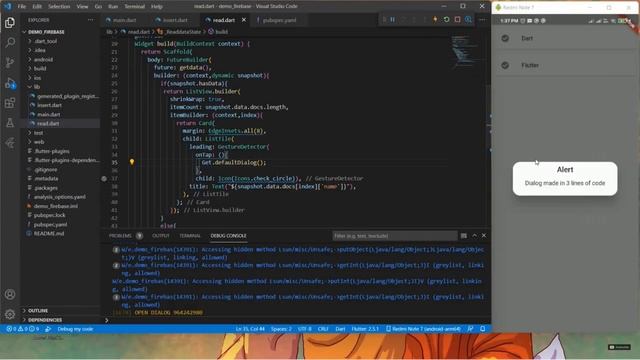Expand the DEPENDENCIES section
640x360 pixels.
[44, 320]
